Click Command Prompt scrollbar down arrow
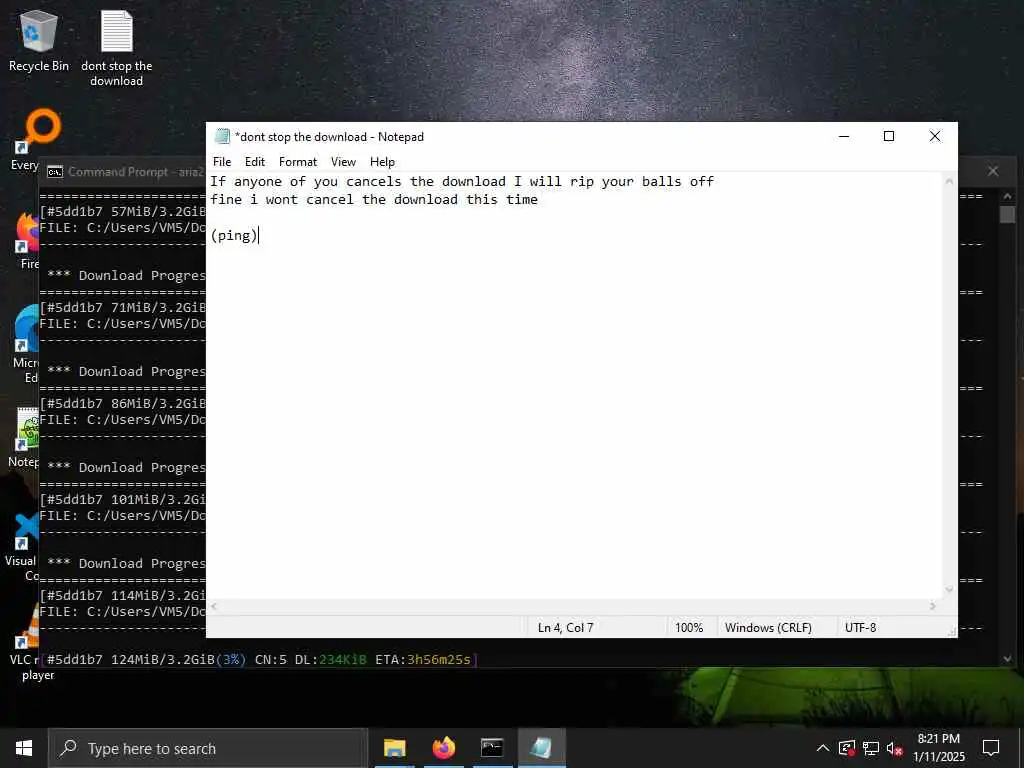This screenshot has width=1024, height=768. tap(1007, 659)
